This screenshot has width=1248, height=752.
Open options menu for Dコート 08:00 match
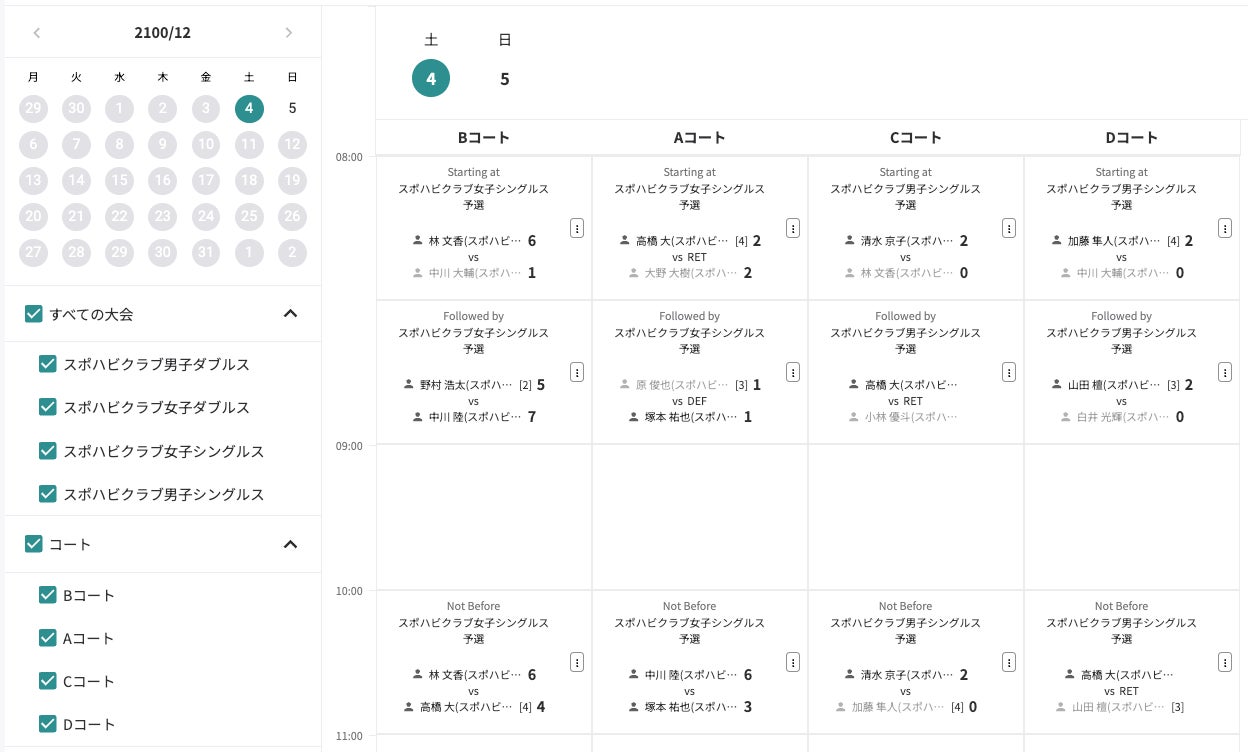[1225, 228]
